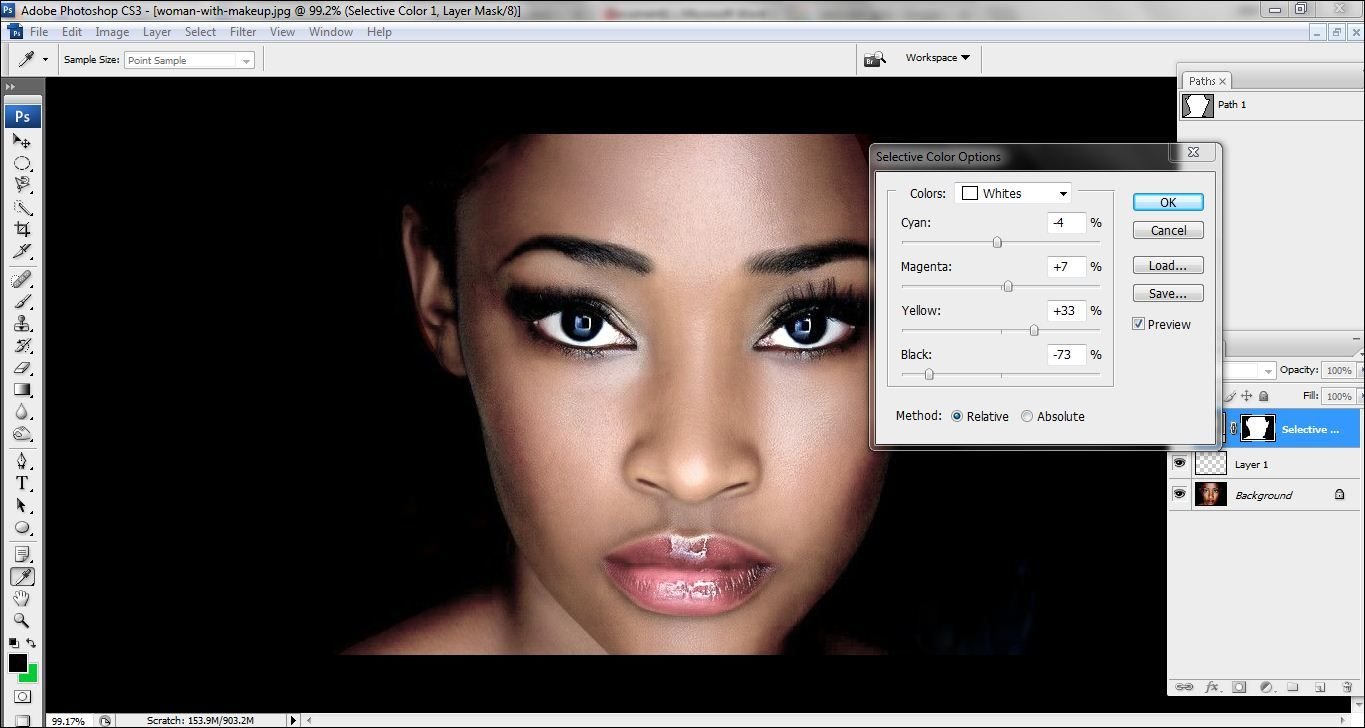
Task: Click the Save... button
Action: point(1168,293)
